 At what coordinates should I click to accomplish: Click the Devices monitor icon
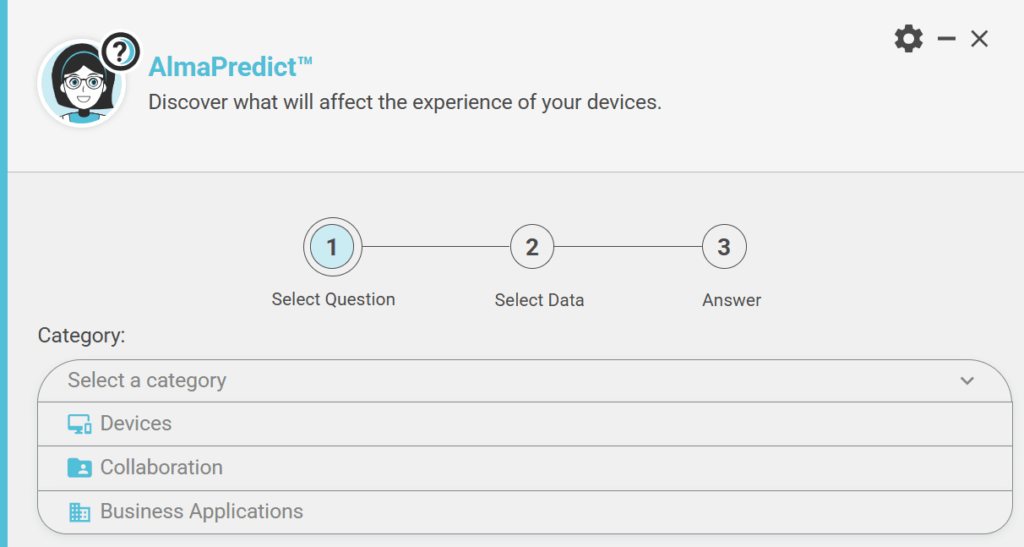pos(79,424)
